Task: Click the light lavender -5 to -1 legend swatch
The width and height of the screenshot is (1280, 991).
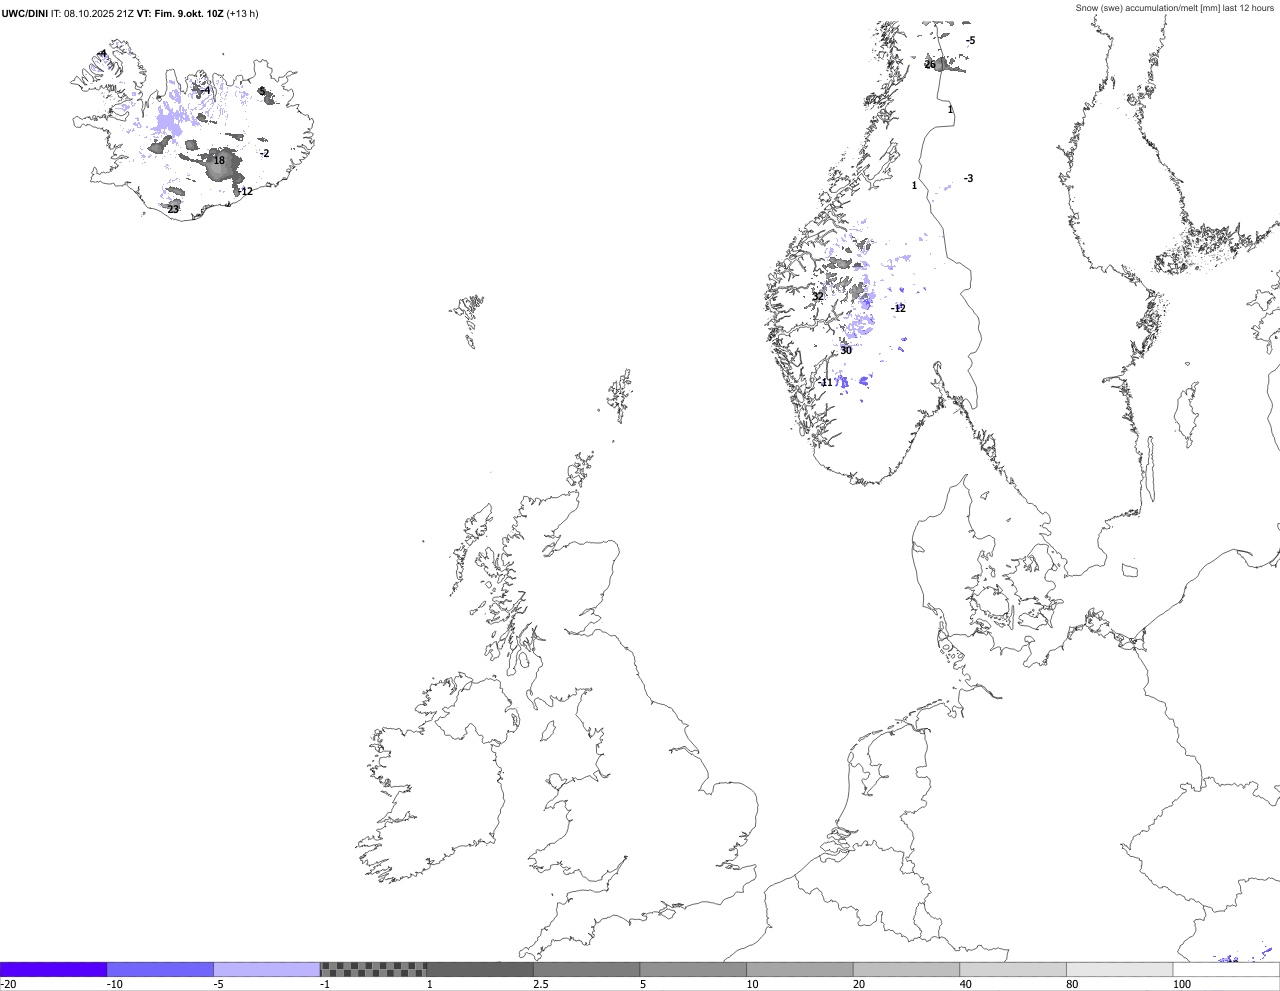Action: (267, 969)
